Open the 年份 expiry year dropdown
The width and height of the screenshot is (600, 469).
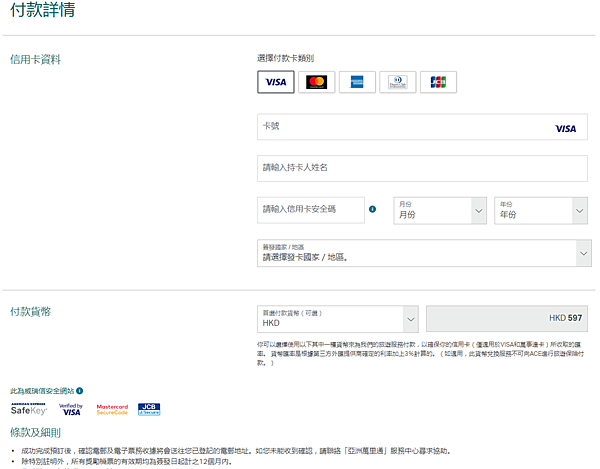click(x=541, y=210)
